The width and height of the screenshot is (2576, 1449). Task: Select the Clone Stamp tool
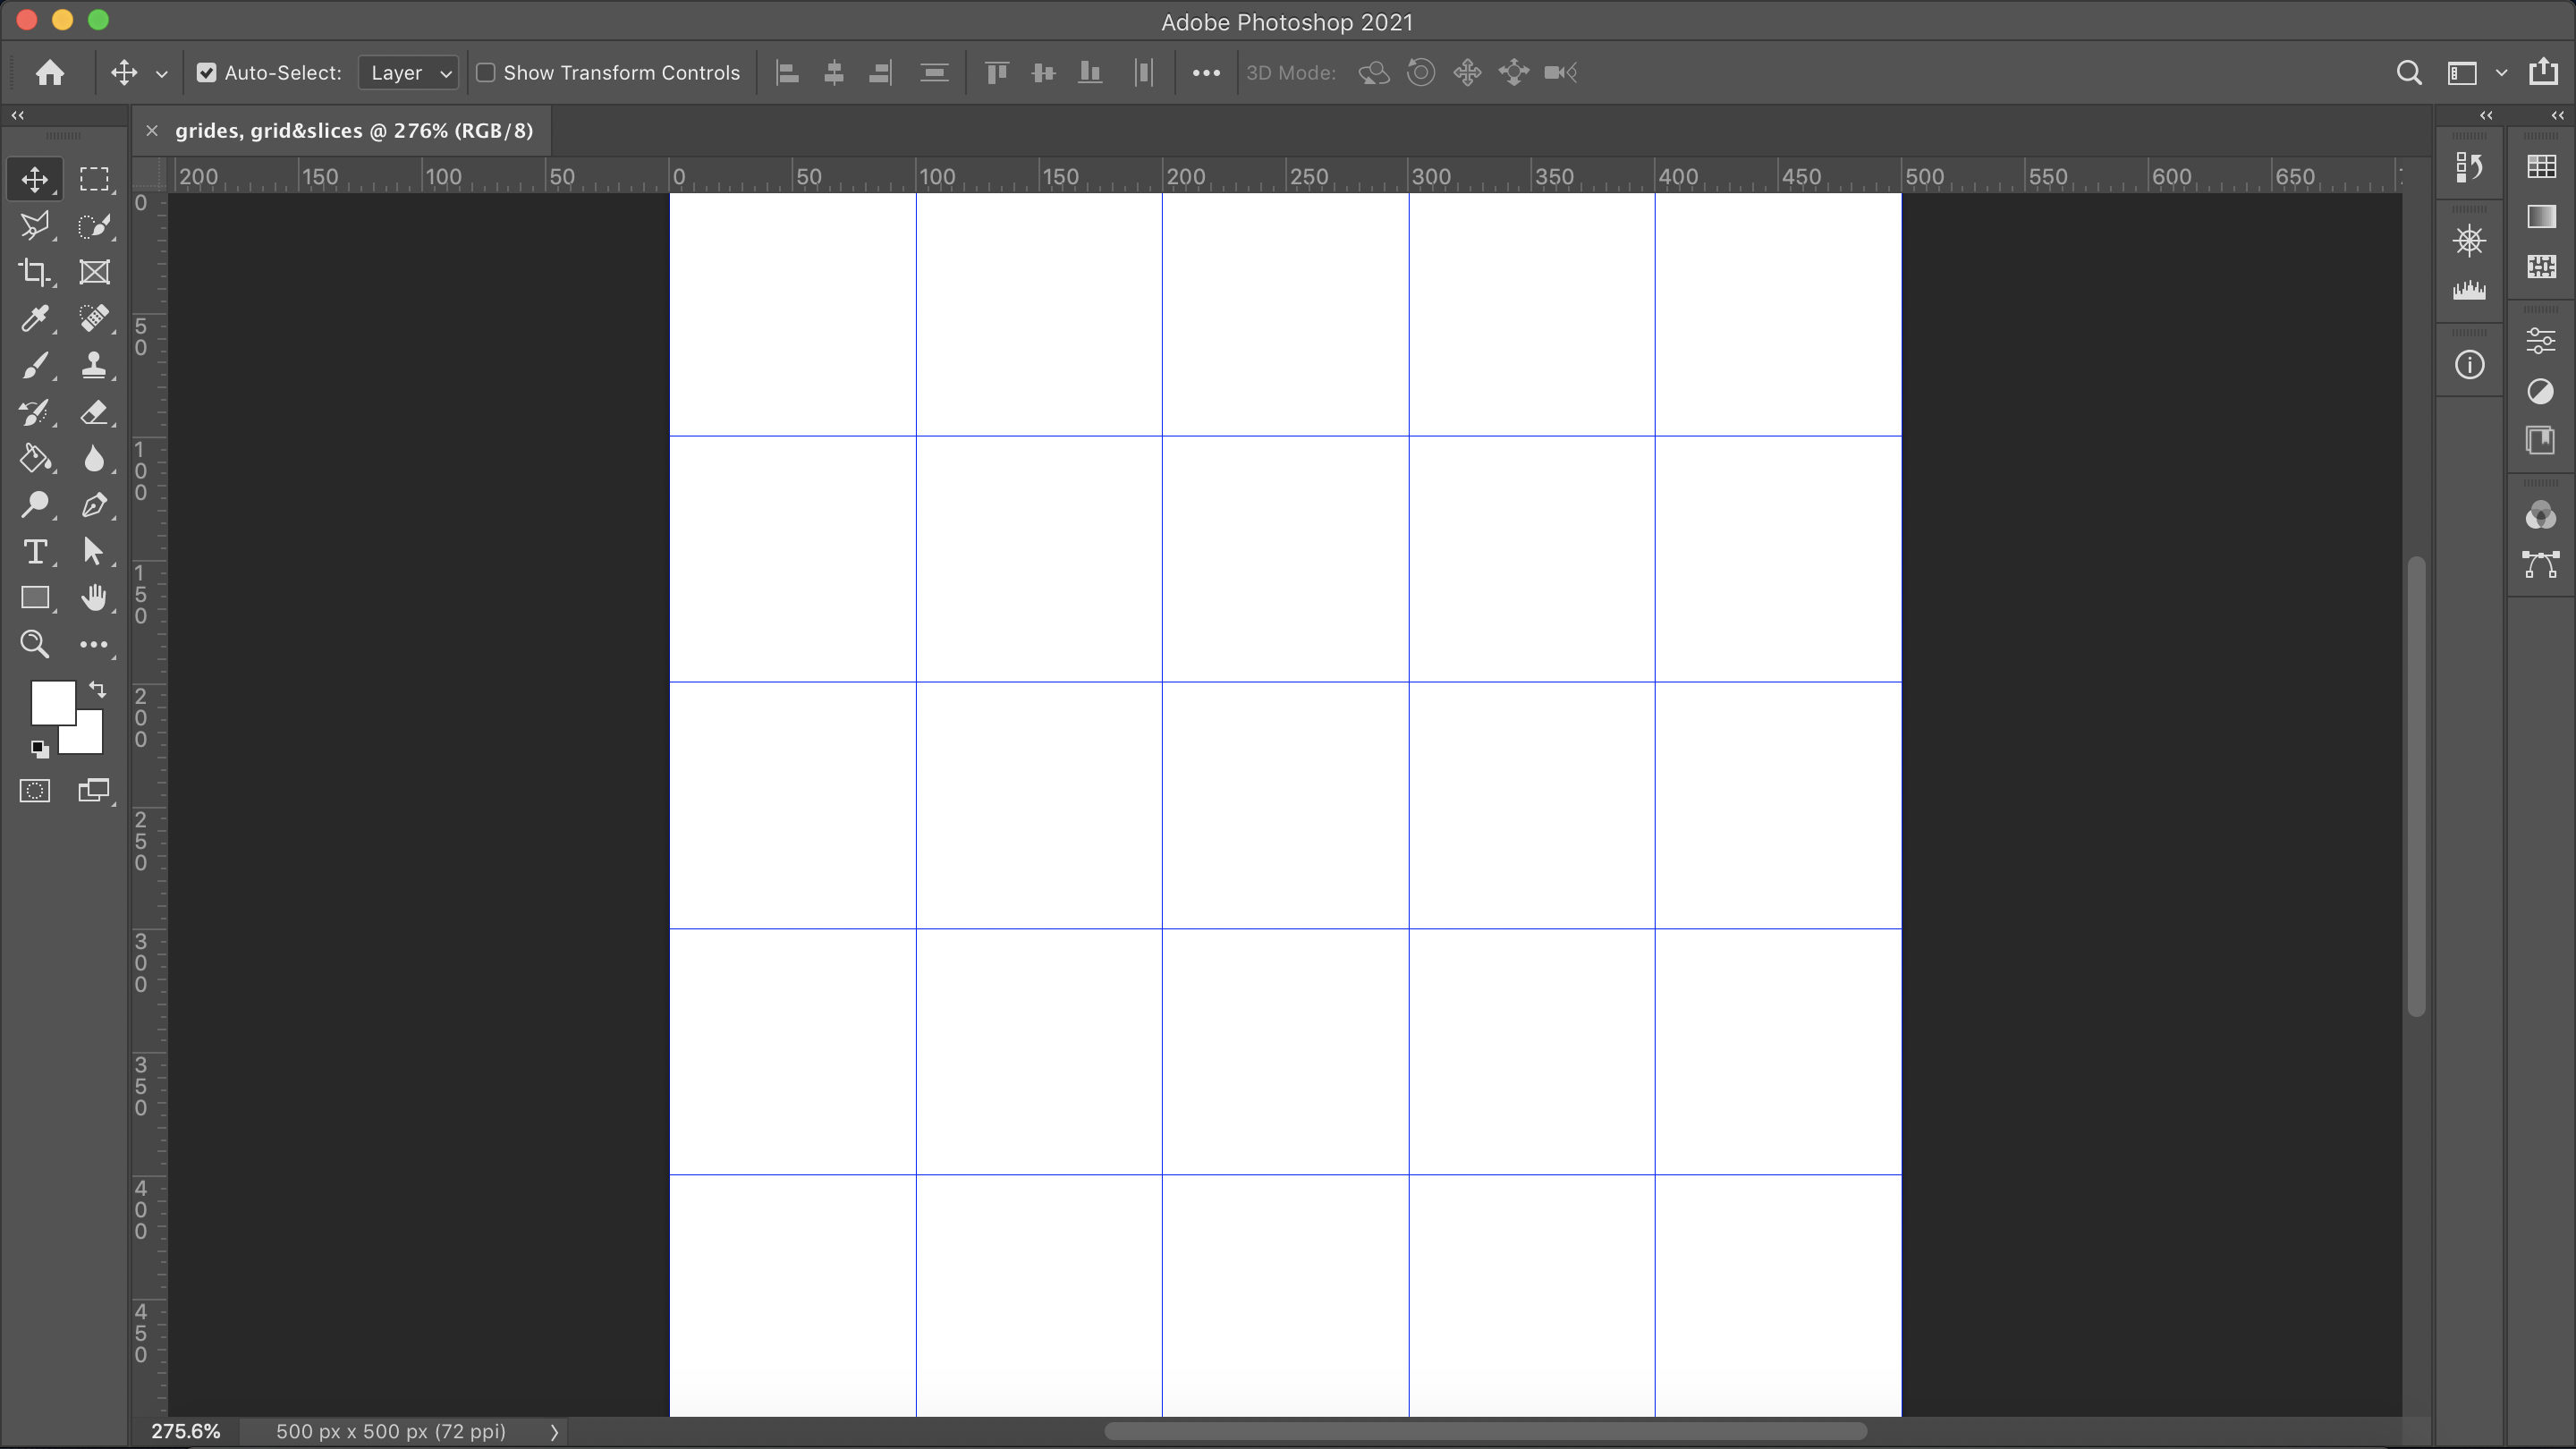click(94, 365)
